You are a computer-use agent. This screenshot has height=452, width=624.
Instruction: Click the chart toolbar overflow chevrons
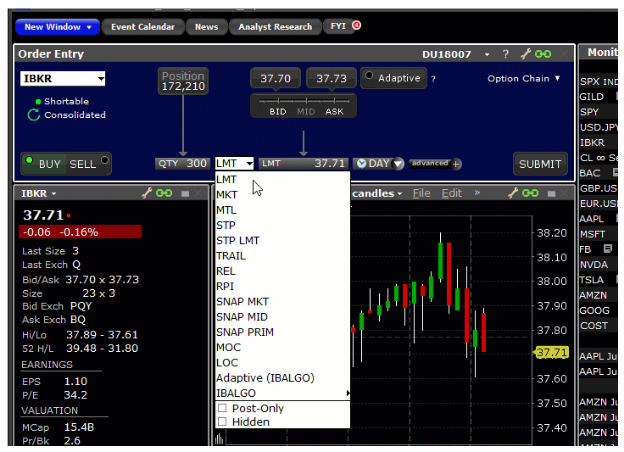(477, 193)
